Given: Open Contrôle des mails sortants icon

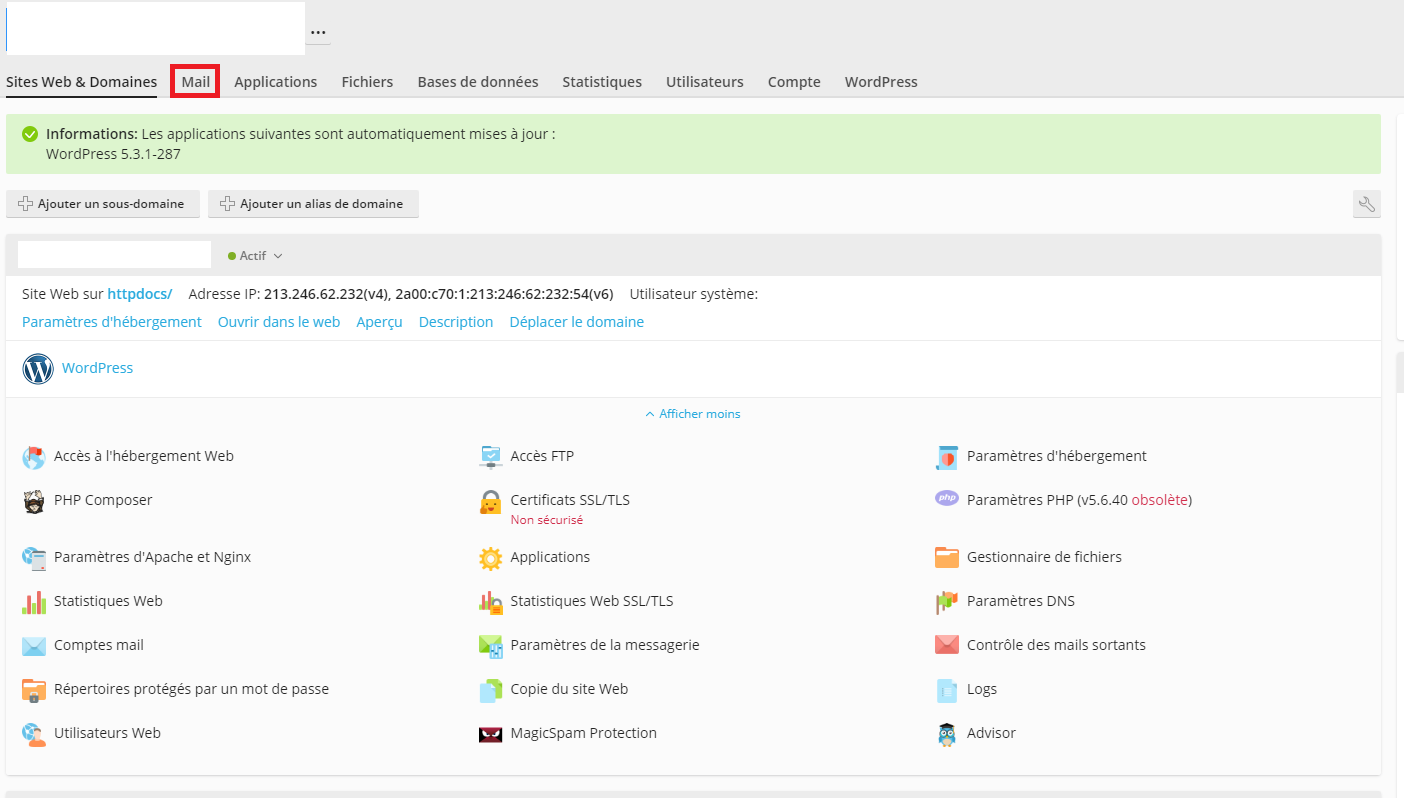Looking at the screenshot, I should coord(947,646).
